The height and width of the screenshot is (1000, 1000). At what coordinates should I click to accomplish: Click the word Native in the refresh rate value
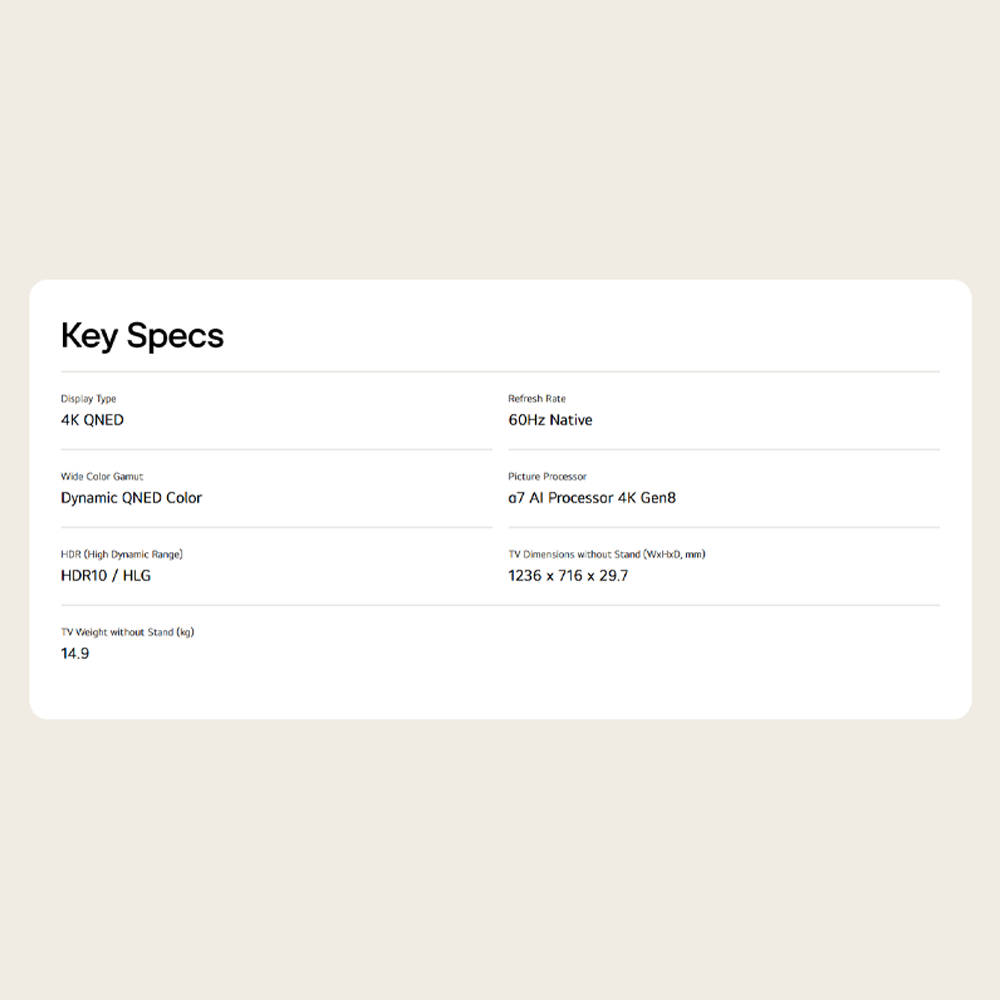570,420
